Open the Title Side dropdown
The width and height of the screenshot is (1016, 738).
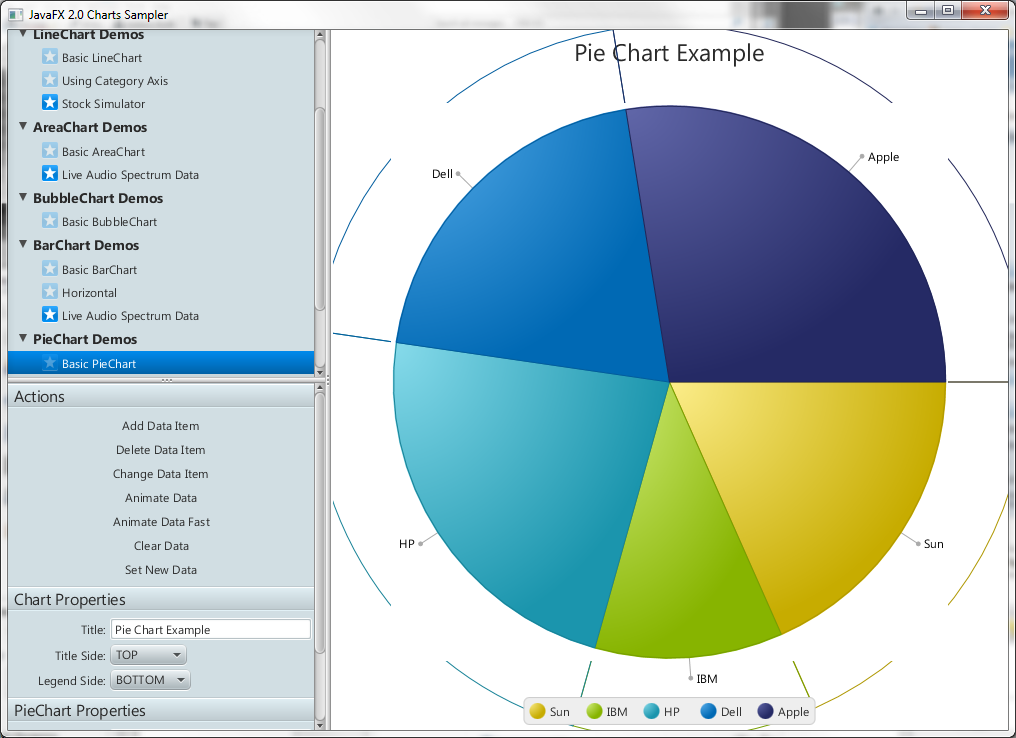[x=148, y=655]
